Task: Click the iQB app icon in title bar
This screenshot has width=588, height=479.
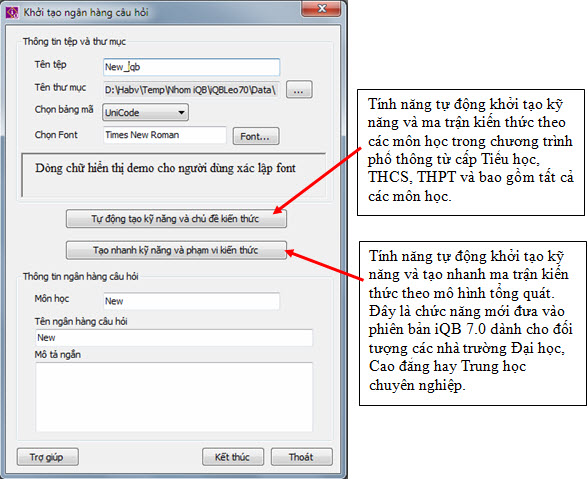Action: [x=12, y=13]
